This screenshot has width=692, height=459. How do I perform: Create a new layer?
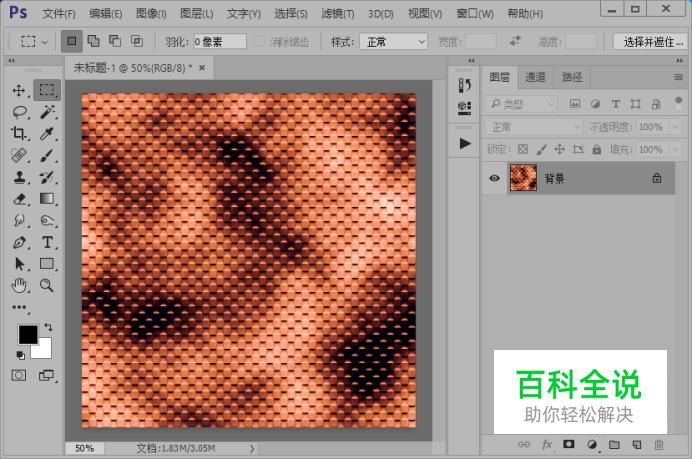(637, 445)
